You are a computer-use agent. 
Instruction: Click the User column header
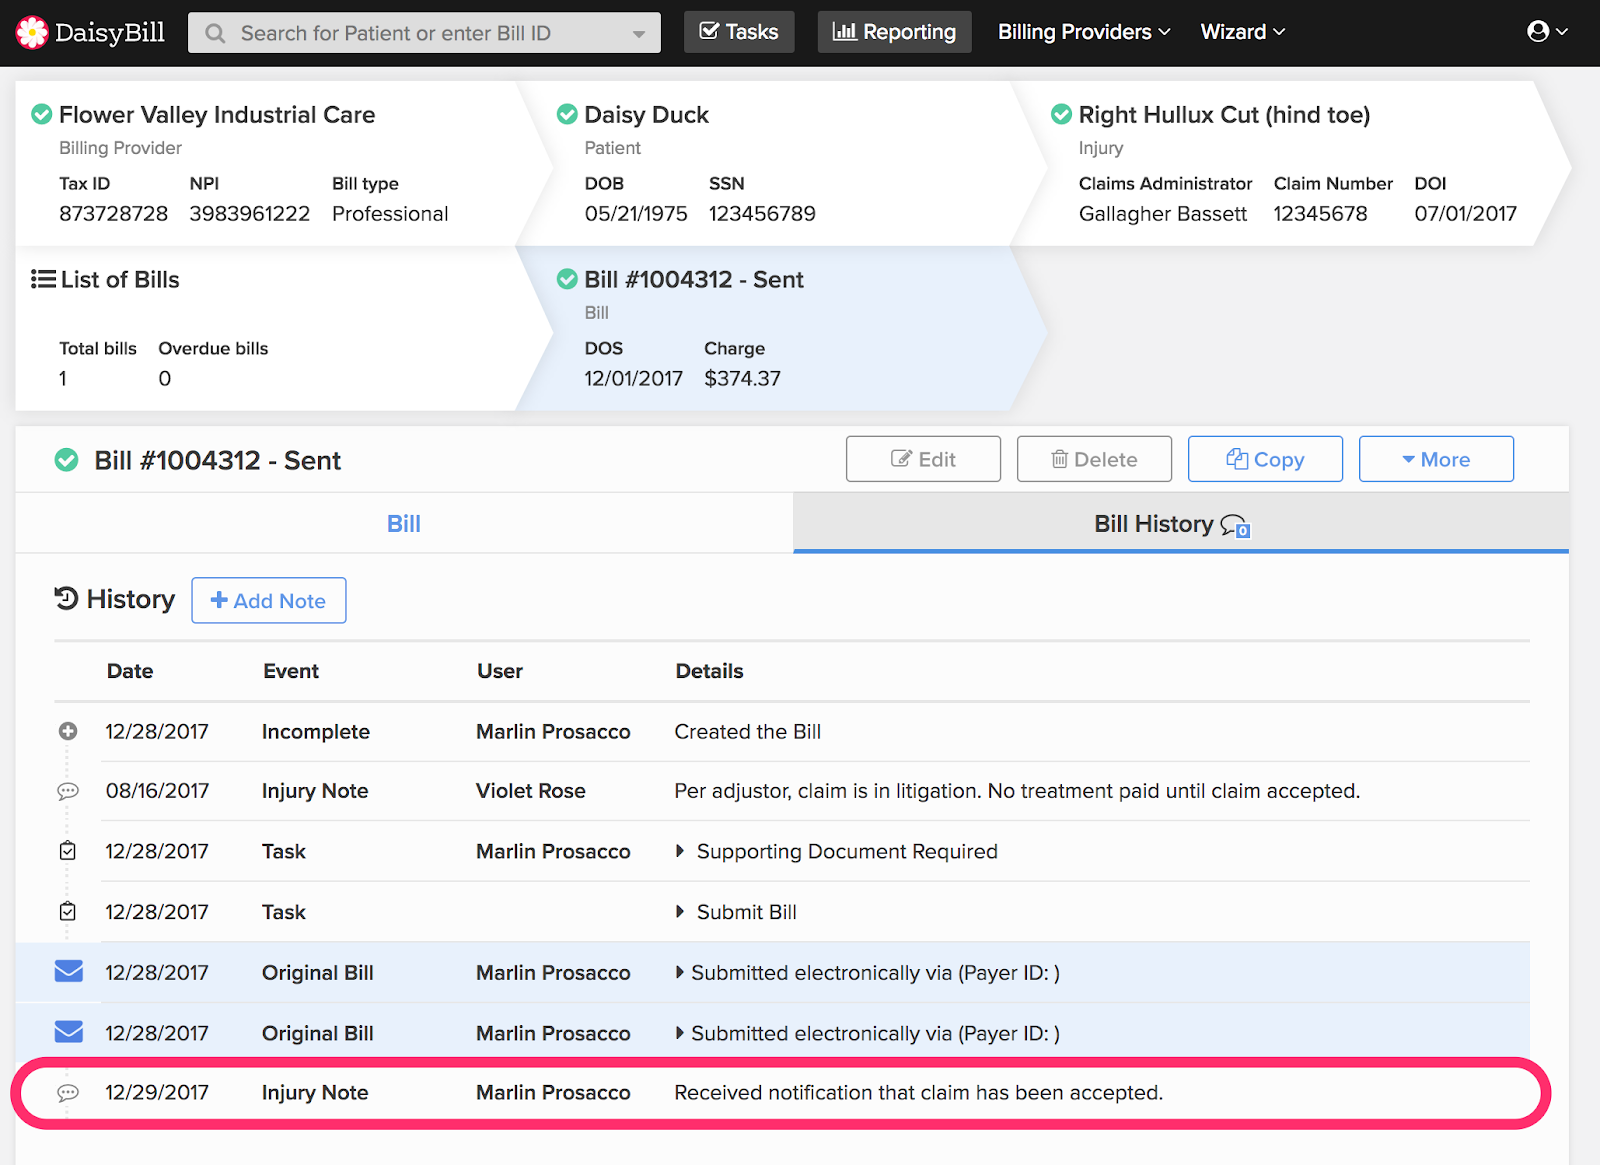pos(500,671)
